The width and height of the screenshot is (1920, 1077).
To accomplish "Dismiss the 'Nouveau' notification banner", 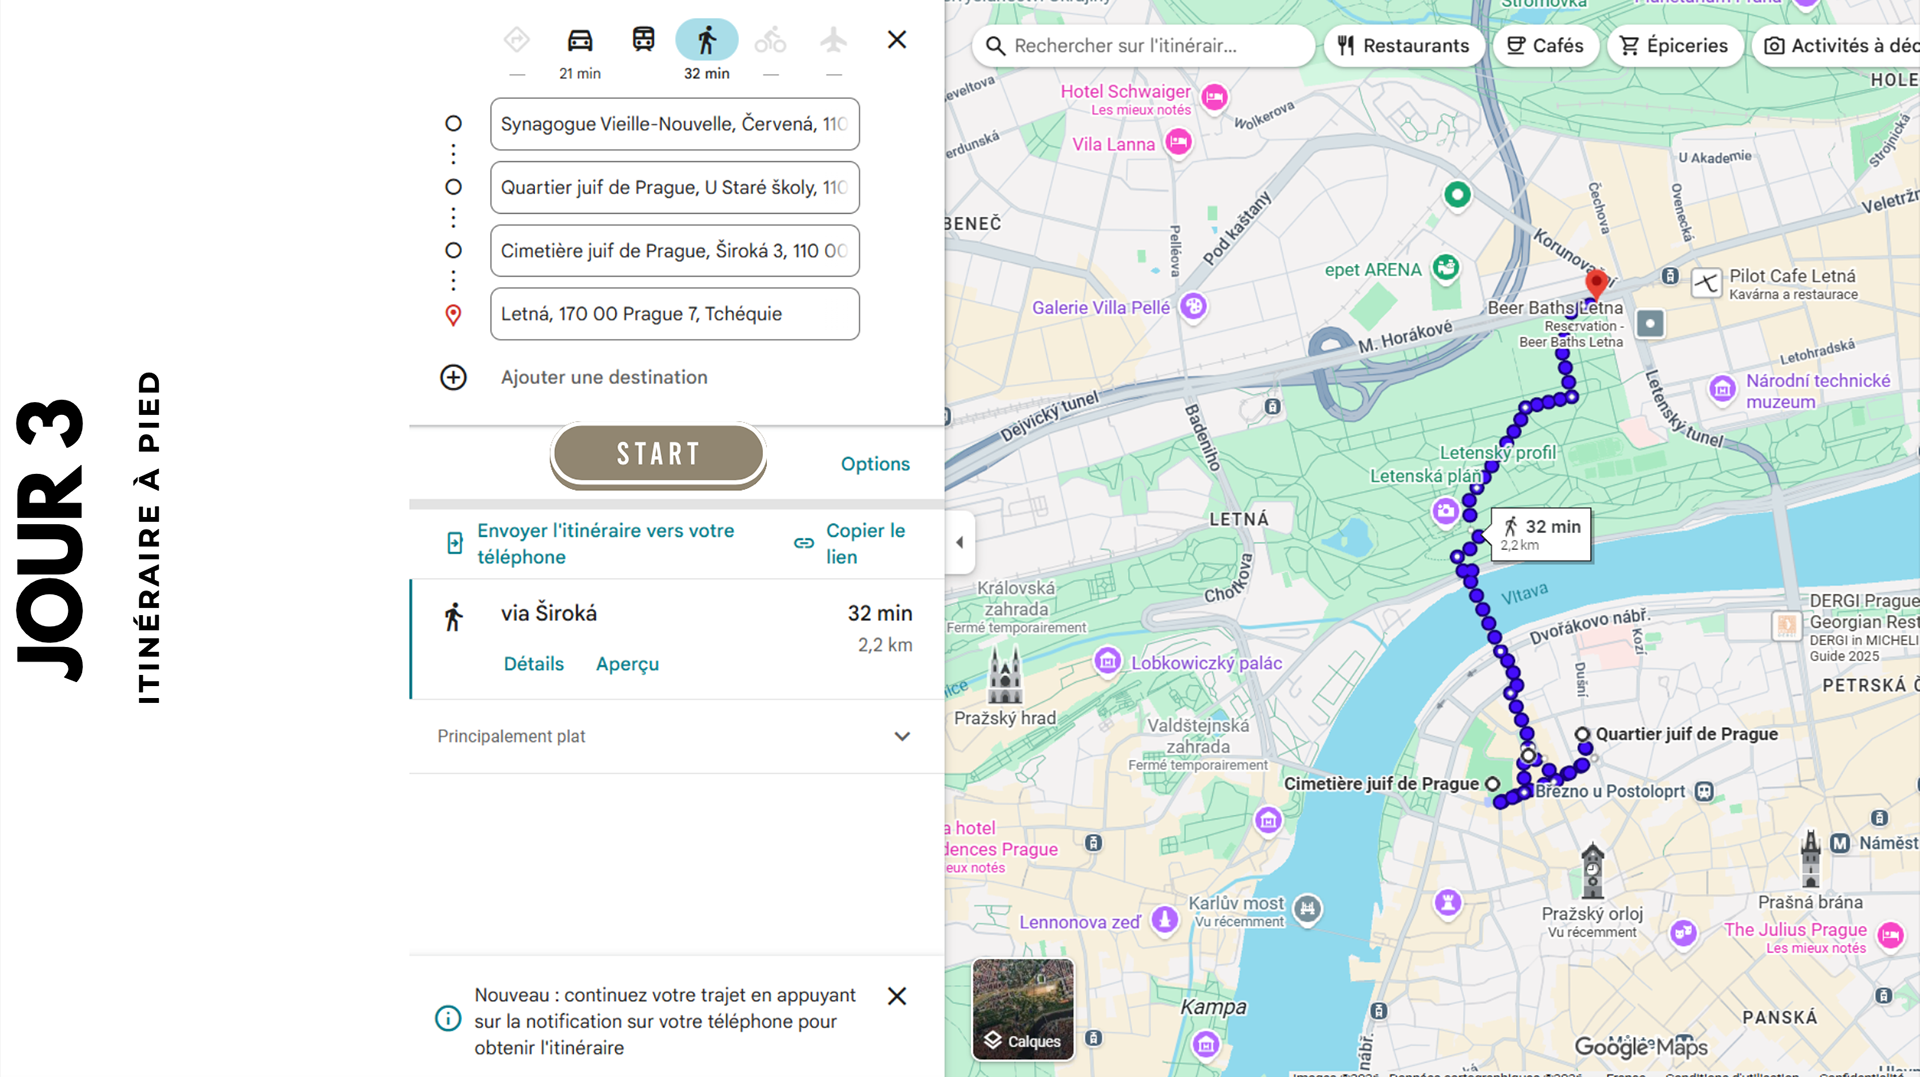I will (897, 996).
